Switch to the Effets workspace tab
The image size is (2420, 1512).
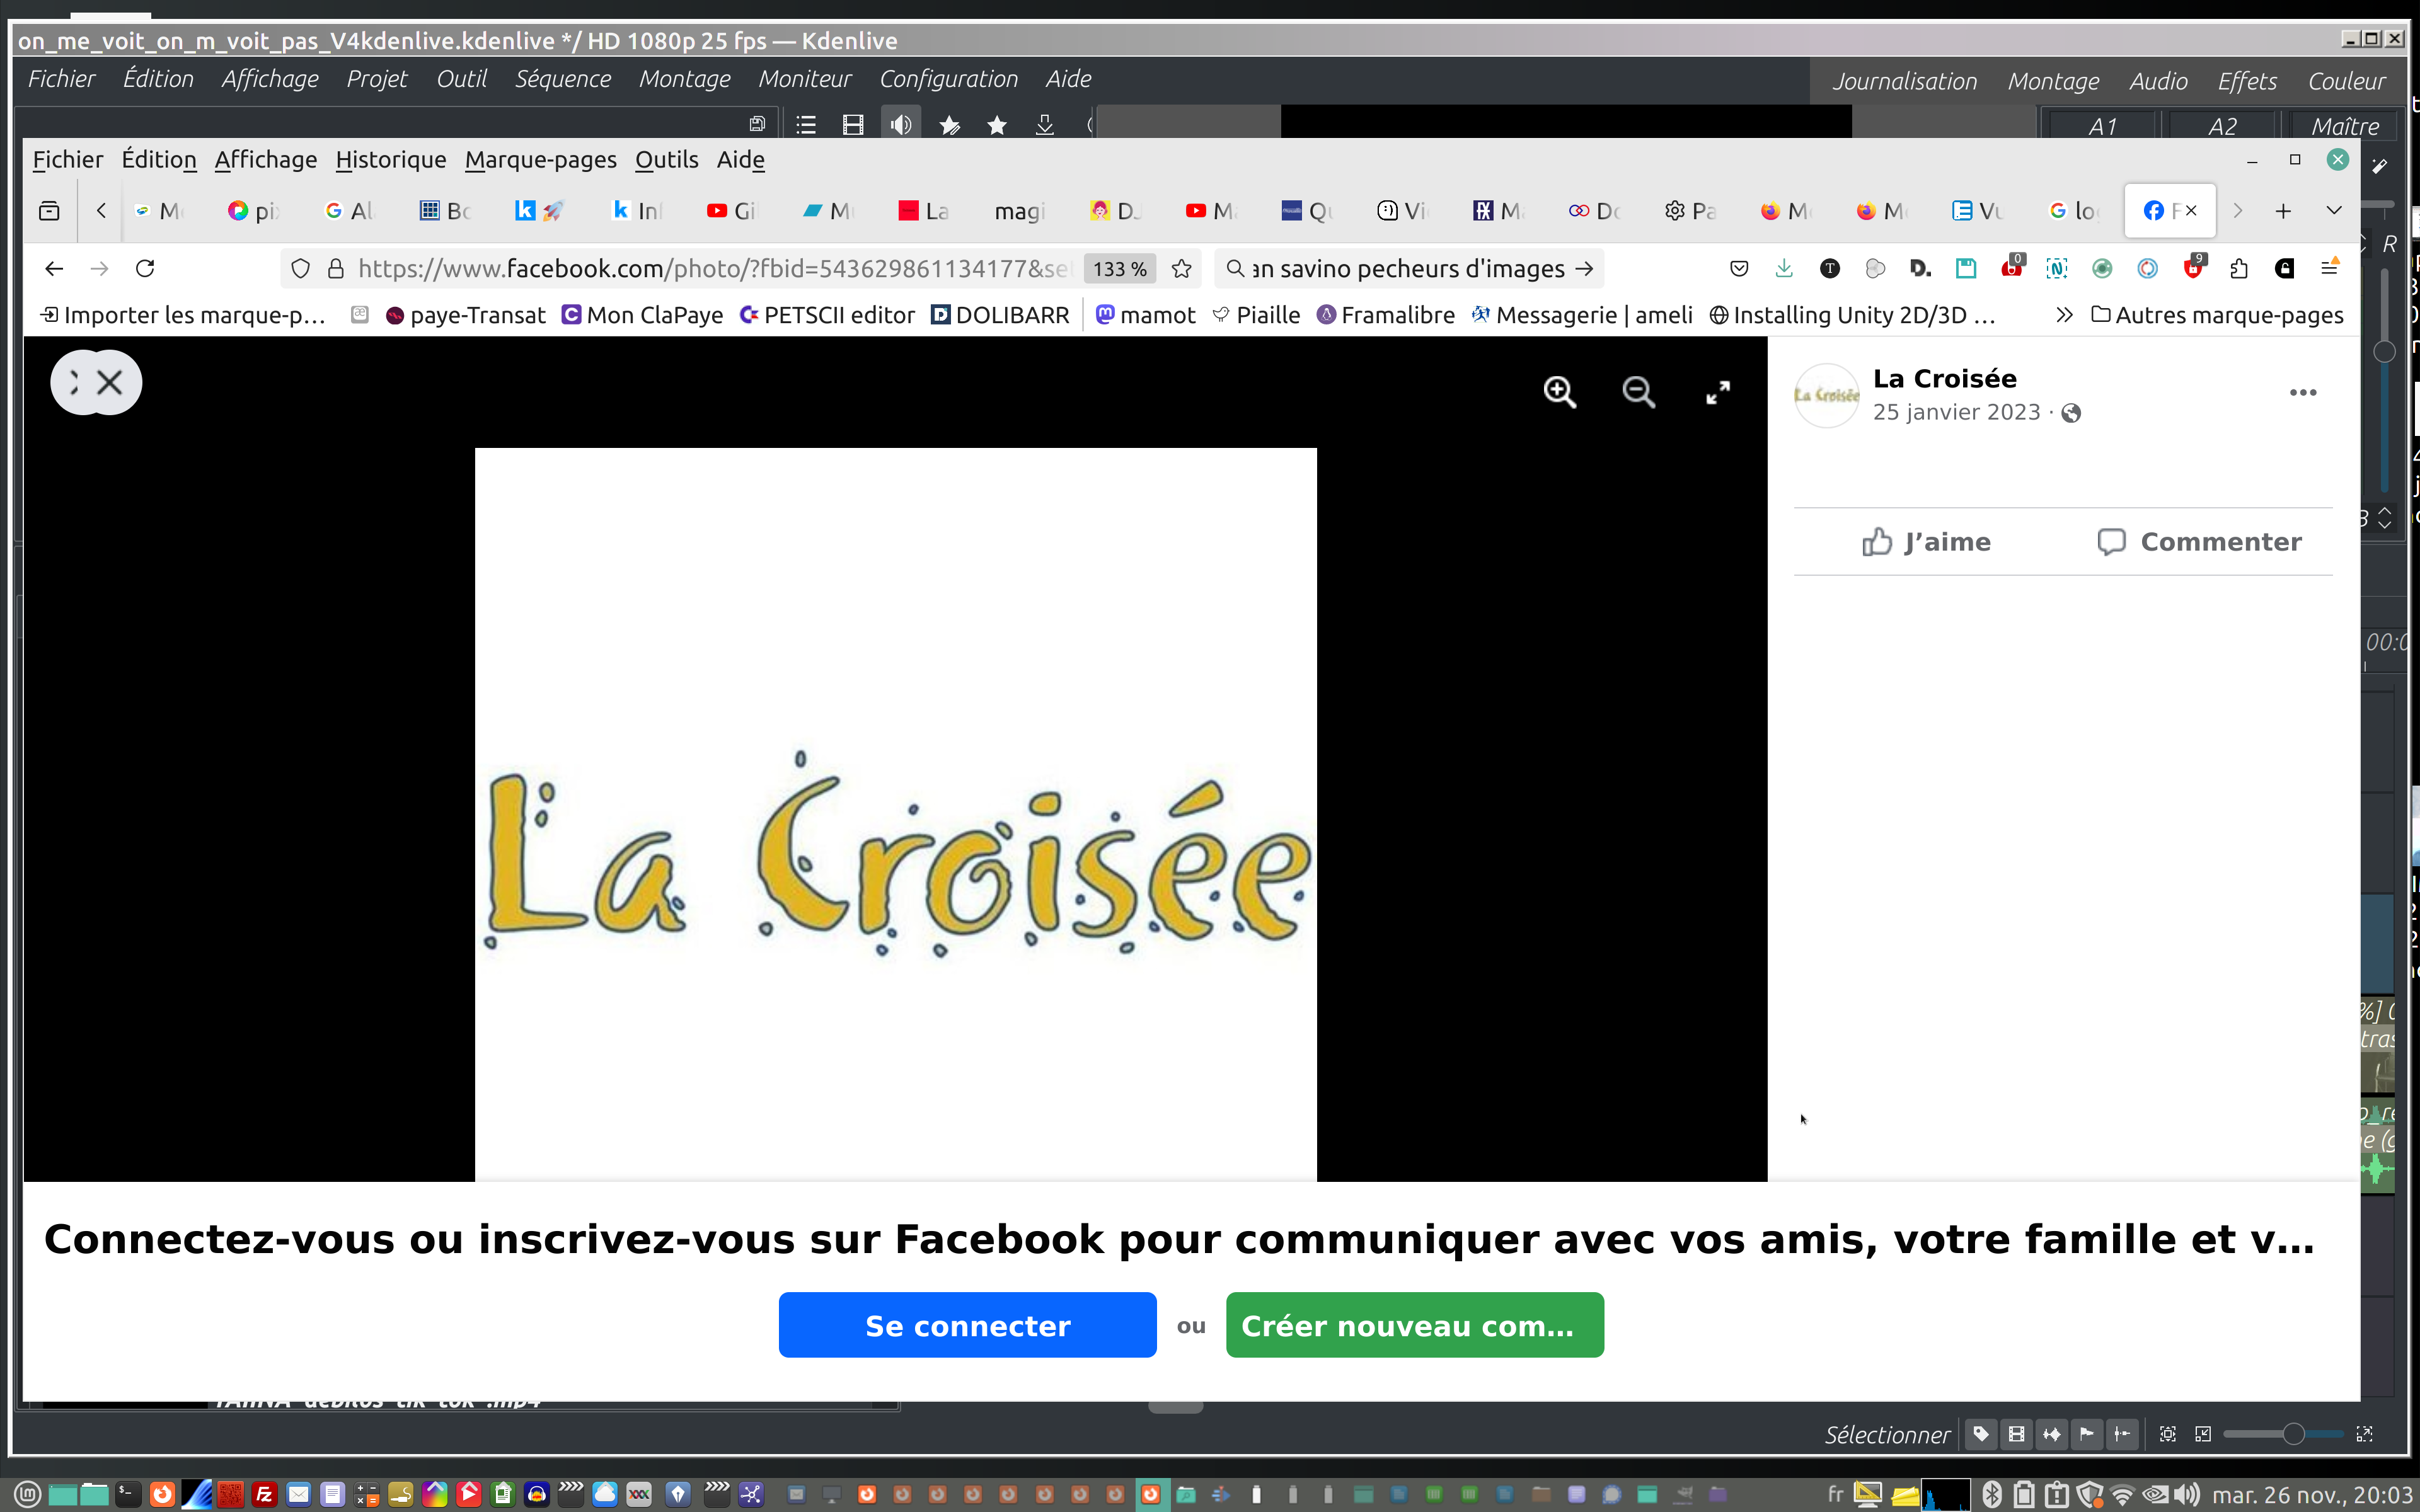coord(2246,81)
